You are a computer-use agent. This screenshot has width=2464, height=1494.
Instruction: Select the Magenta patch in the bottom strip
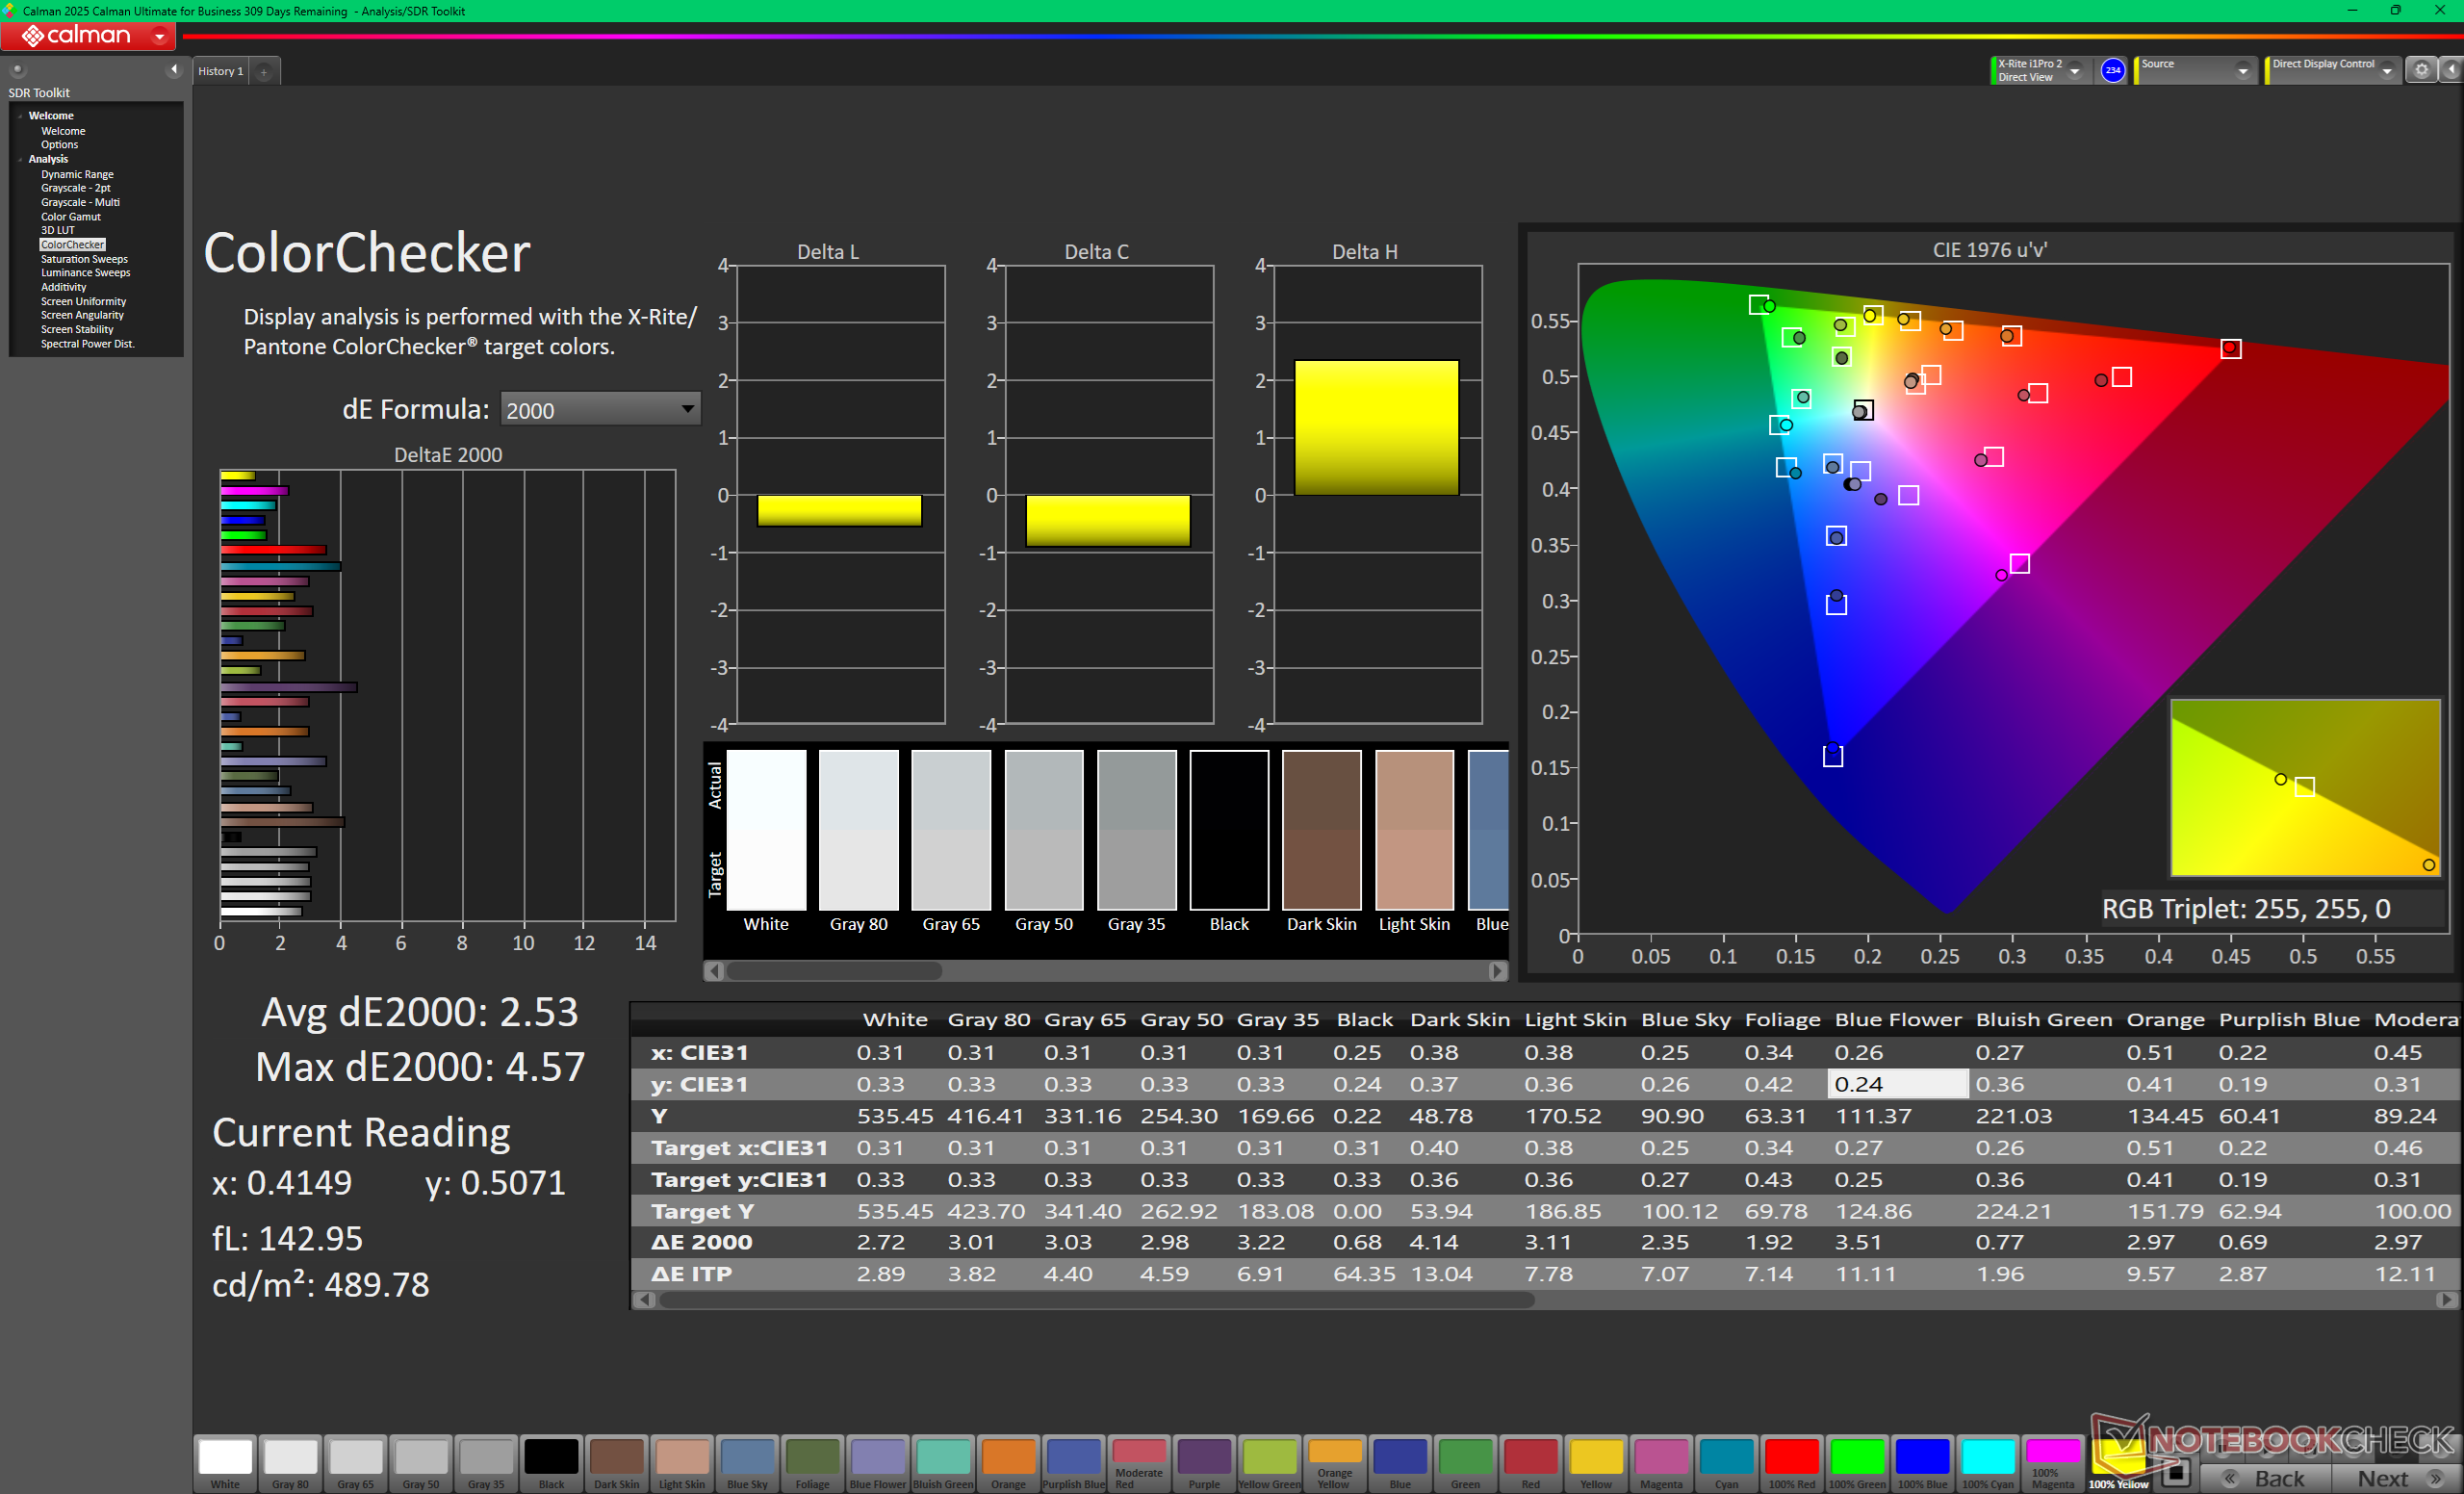pos(1661,1464)
